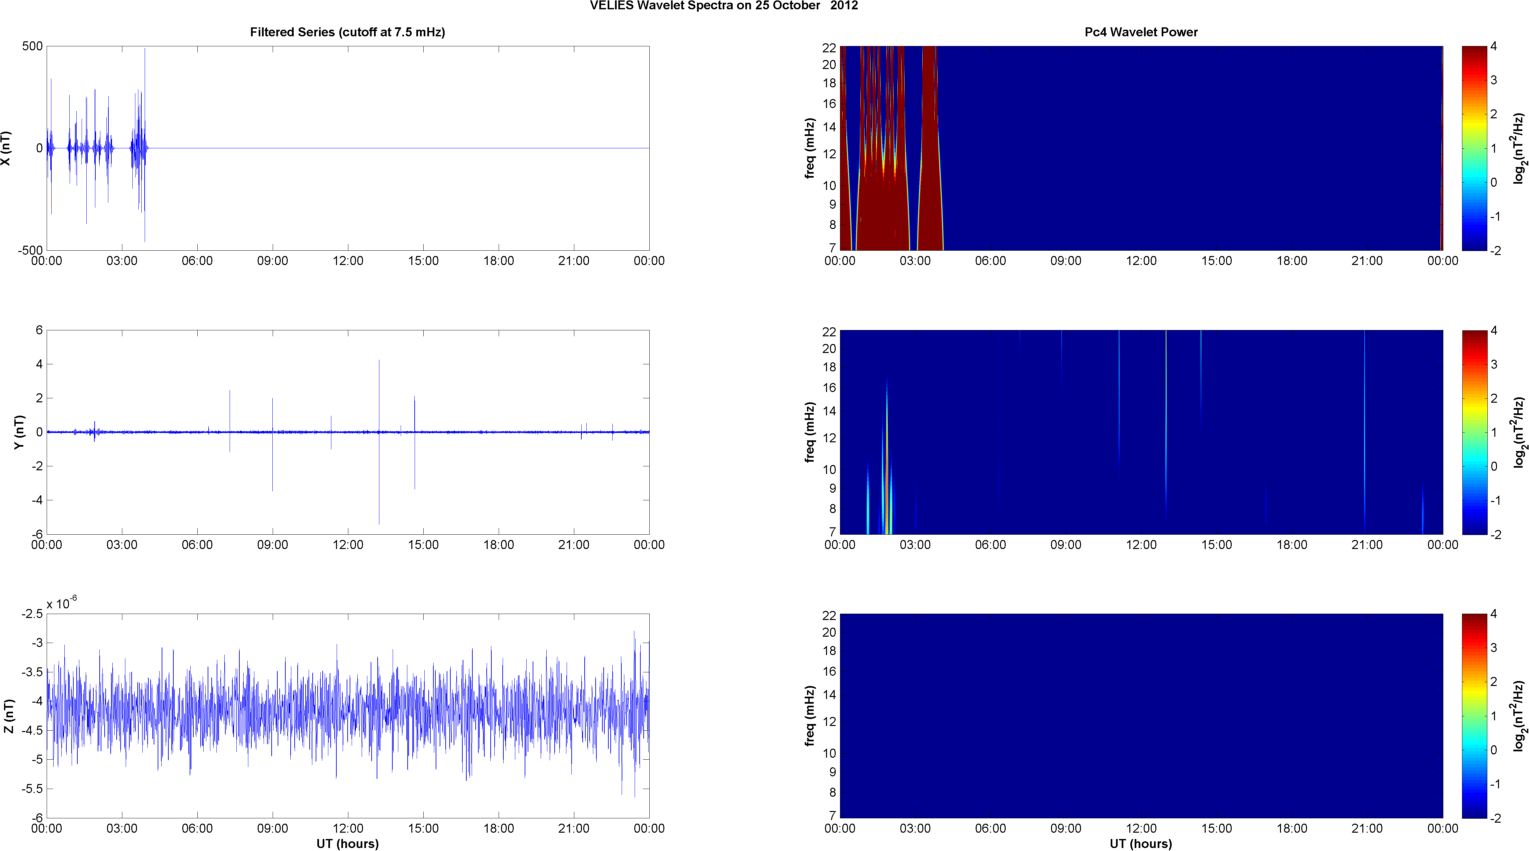Click the 'X (nT)' axis label
Screen dimensions: 1529x851
(8, 148)
